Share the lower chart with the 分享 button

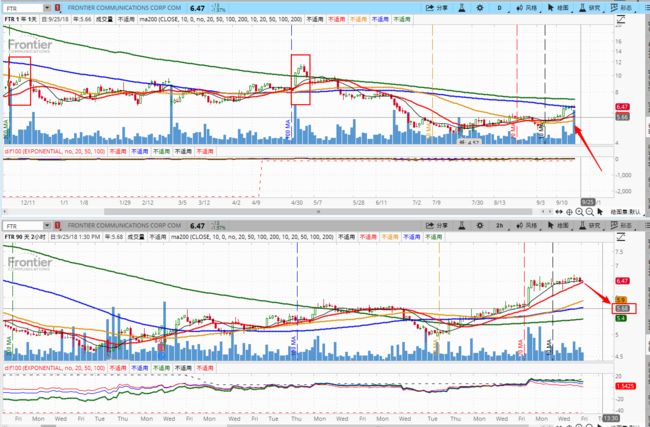pyautogui.click(x=437, y=226)
